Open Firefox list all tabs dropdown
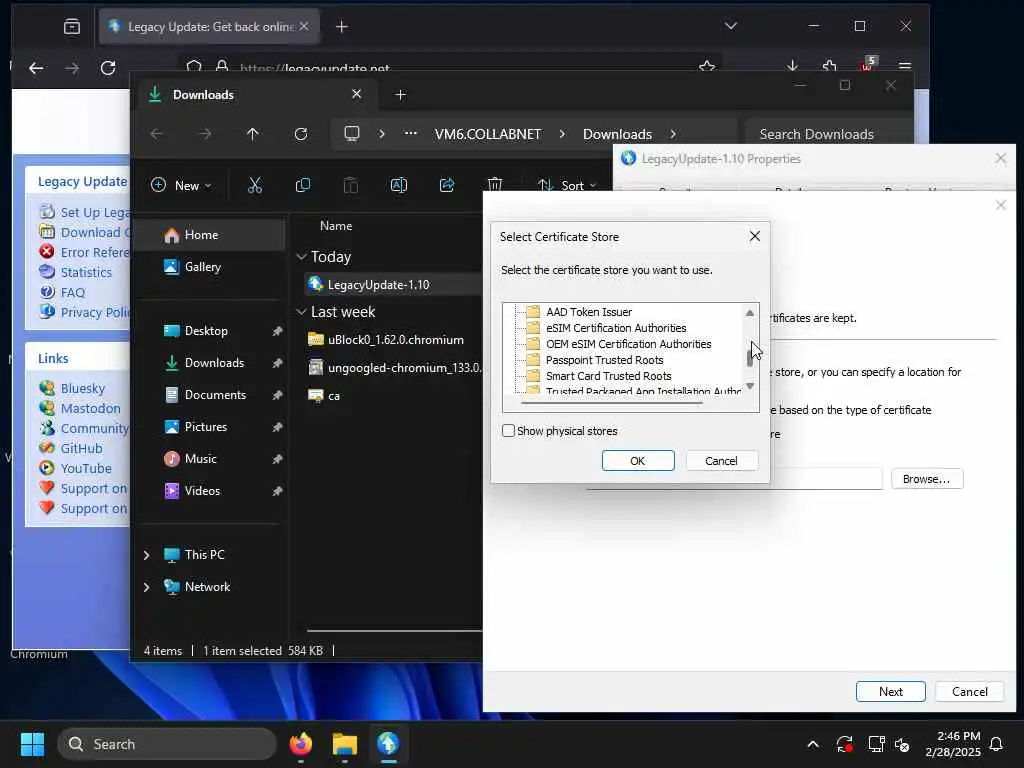Viewport: 1024px width, 768px height. [731, 26]
